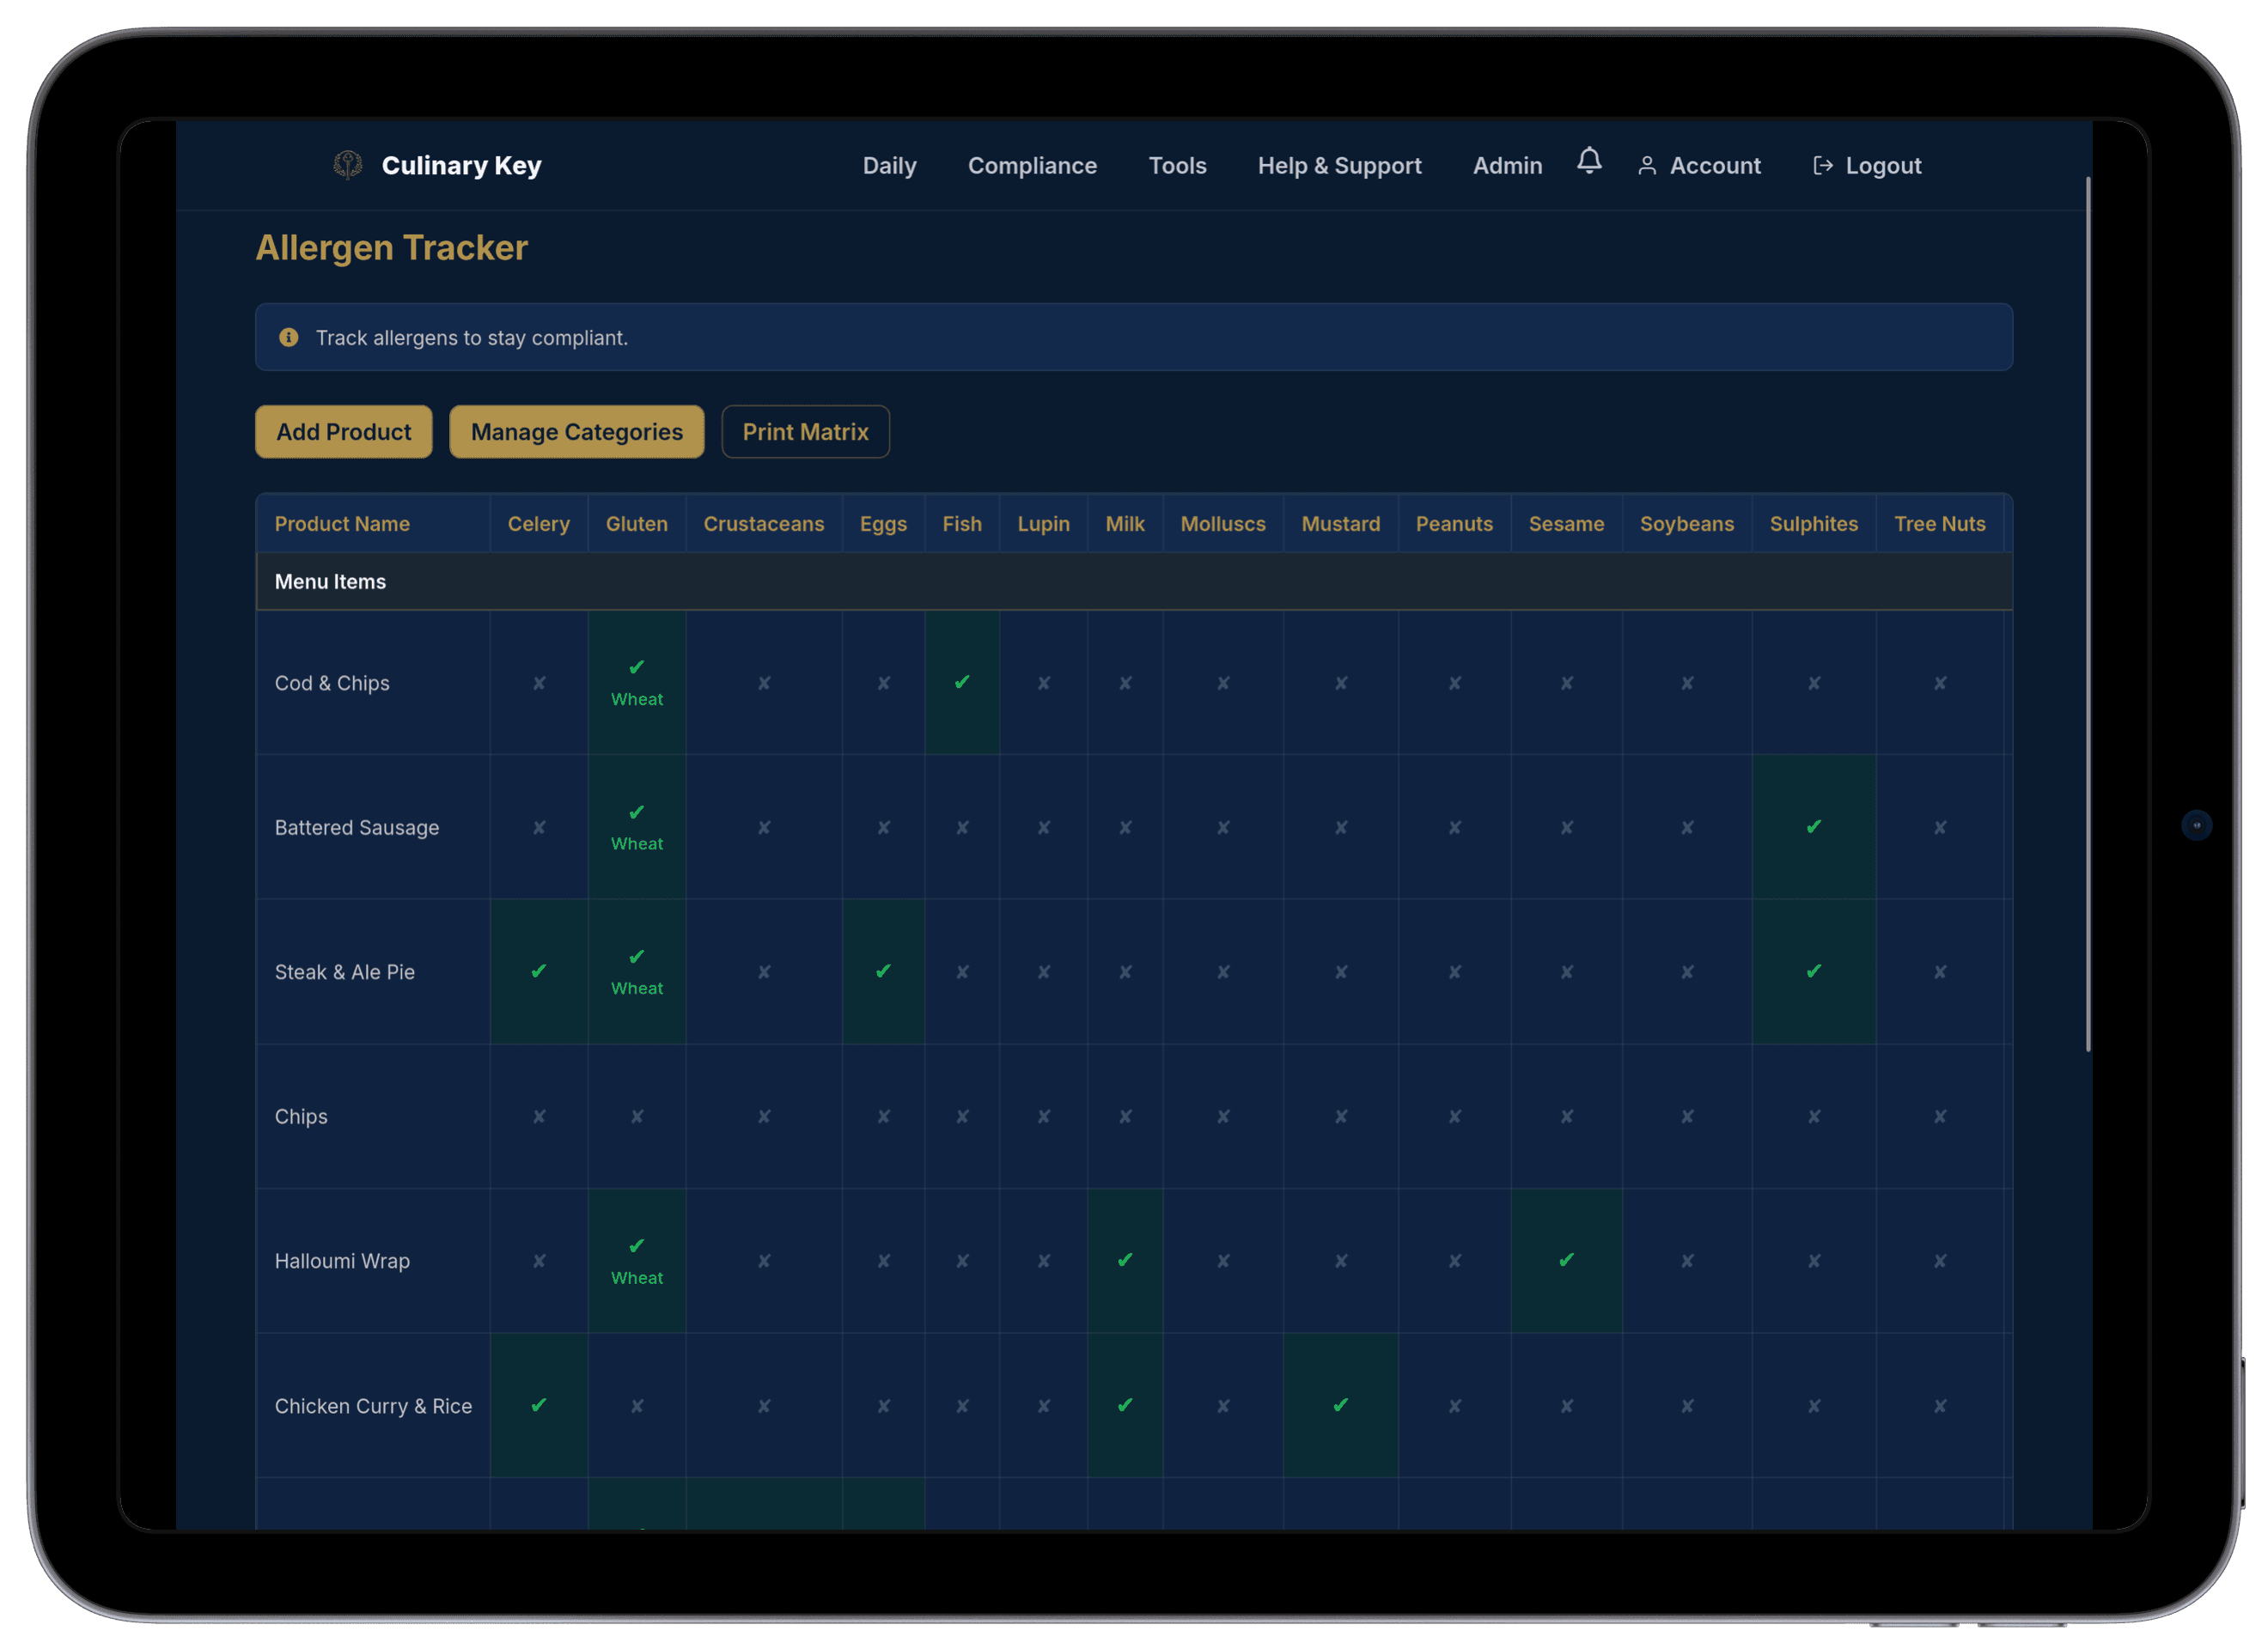Toggle Celery for Chicken Curry & Rice
This screenshot has width=2268, height=1649.
coord(539,1406)
